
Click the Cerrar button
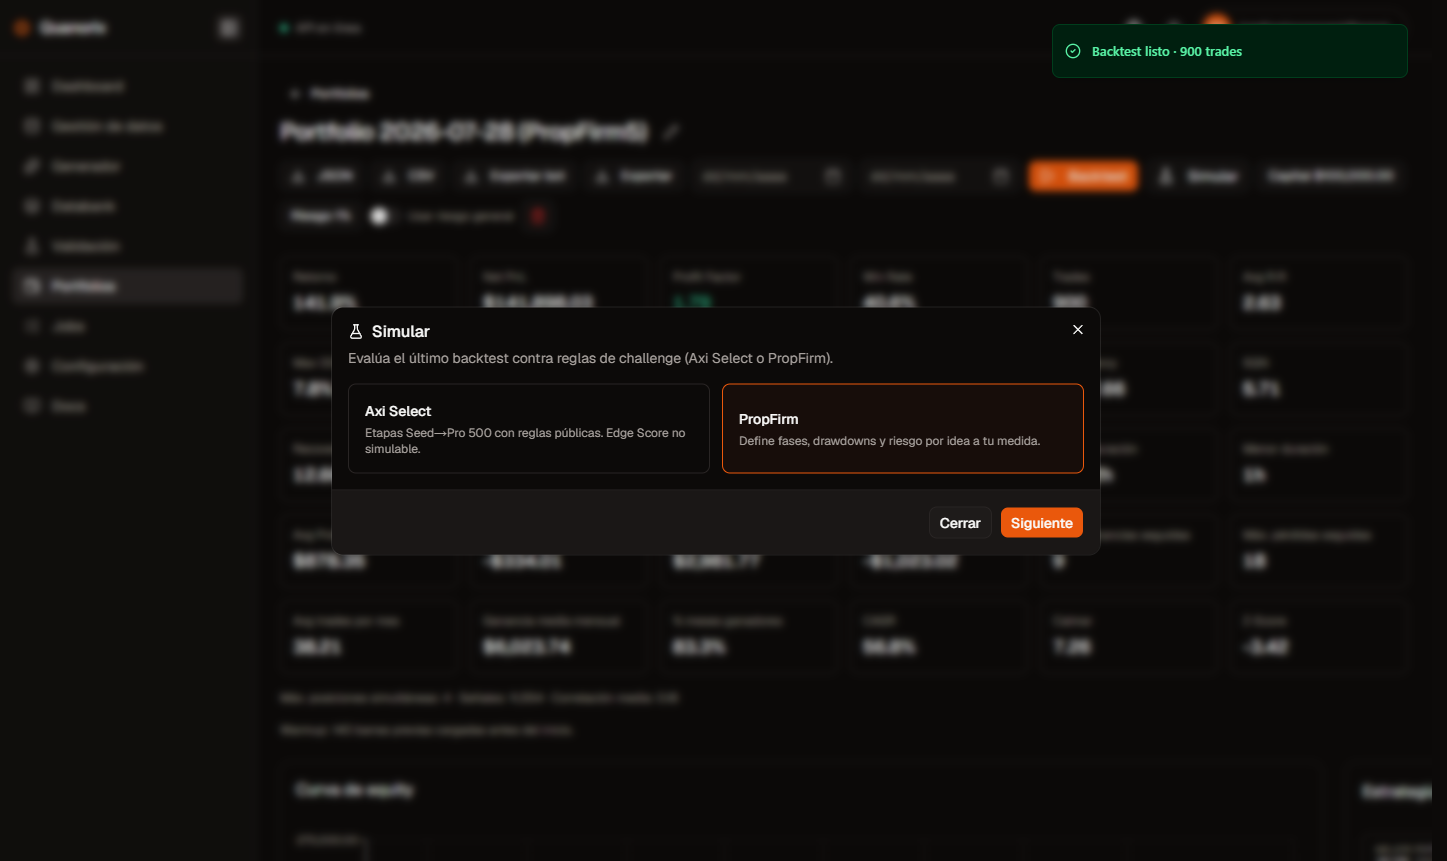[960, 523]
